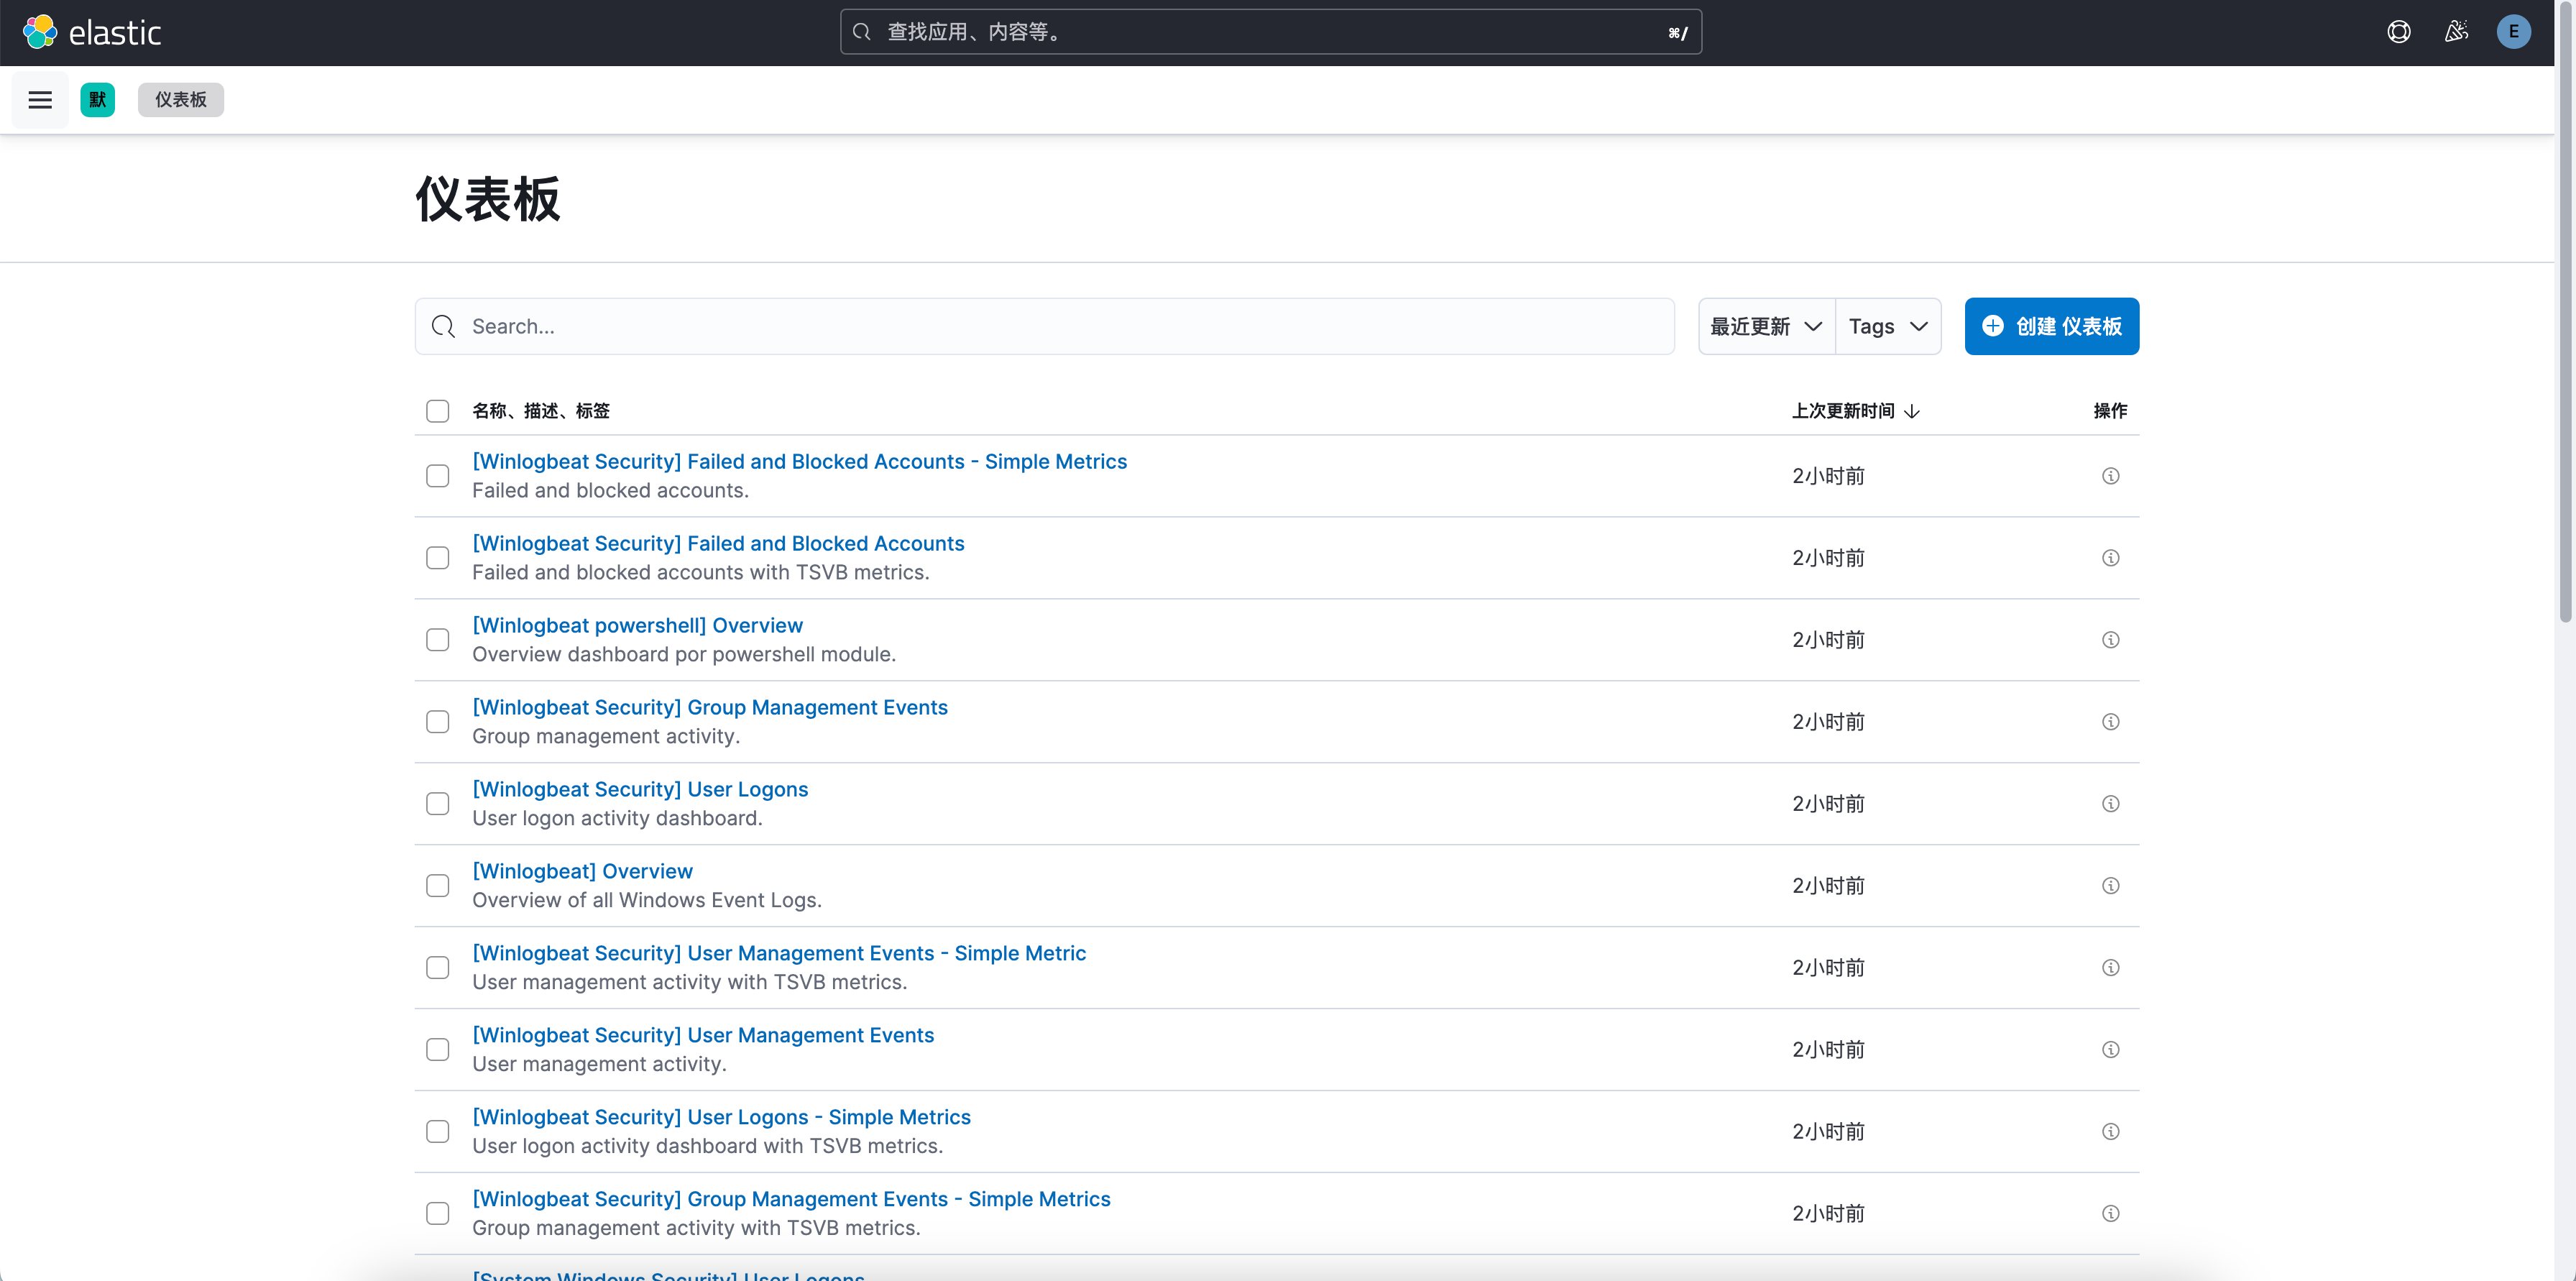The width and height of the screenshot is (2576, 1281).
Task: Click info icon for User Management Events - Simple Metric
Action: (2110, 968)
